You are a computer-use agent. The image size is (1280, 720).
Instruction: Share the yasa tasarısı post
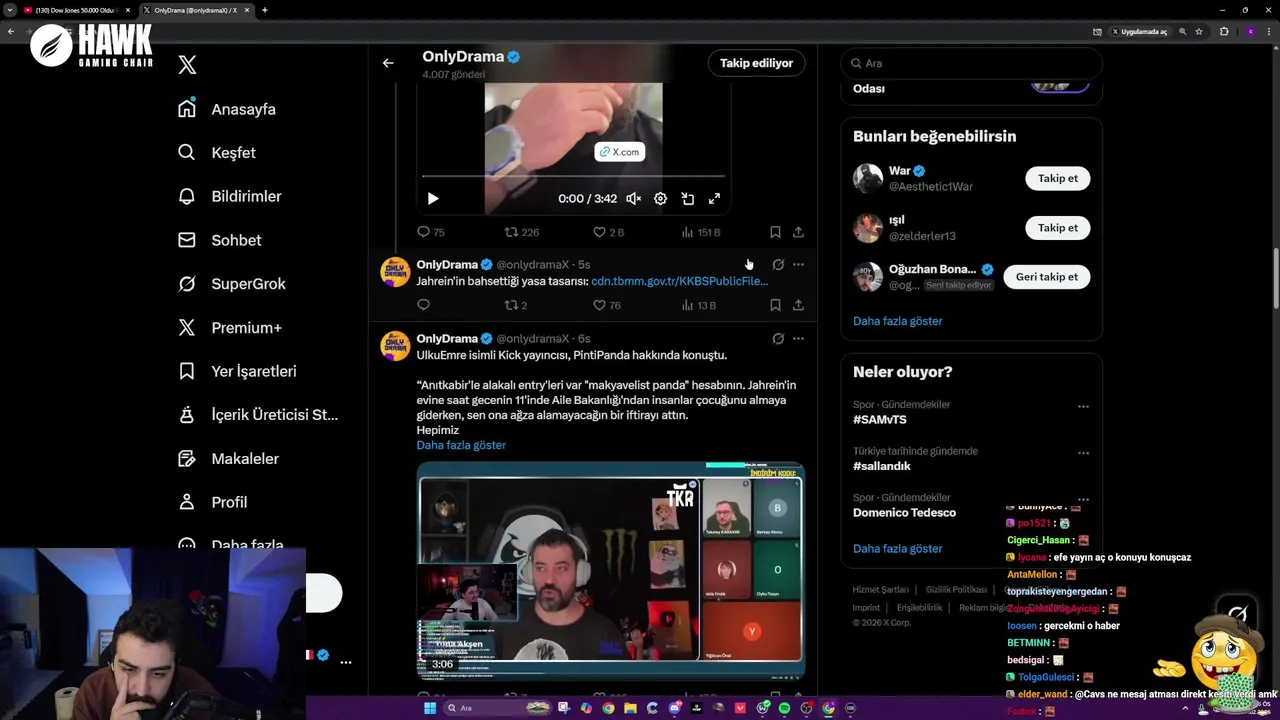(x=798, y=305)
